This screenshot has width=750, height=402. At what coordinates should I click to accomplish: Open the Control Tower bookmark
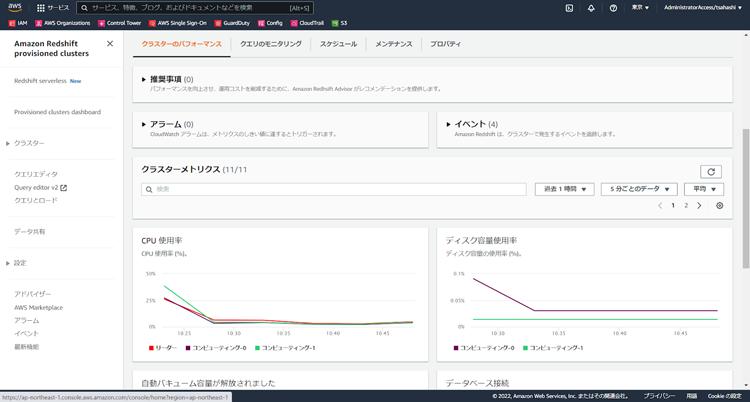(120, 23)
